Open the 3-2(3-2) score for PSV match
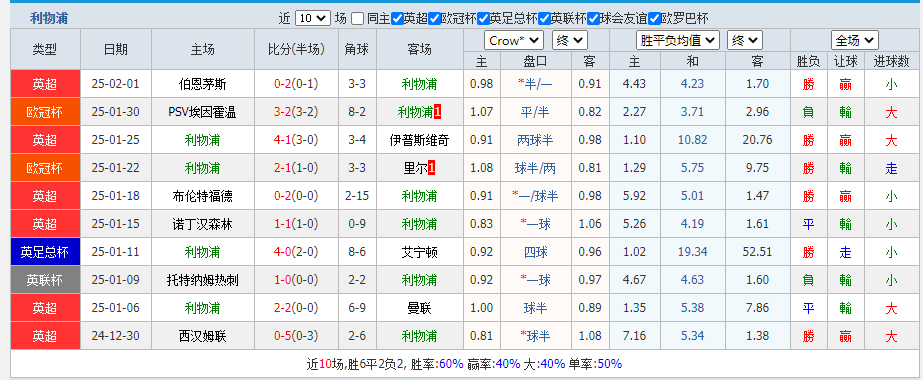923x380 pixels. click(x=296, y=112)
